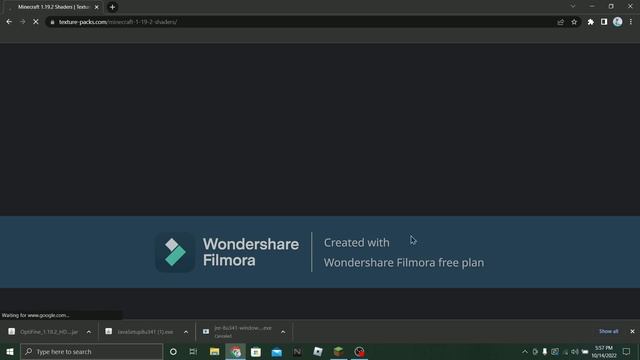
Task: Go back to the previous page
Action: 9,22
